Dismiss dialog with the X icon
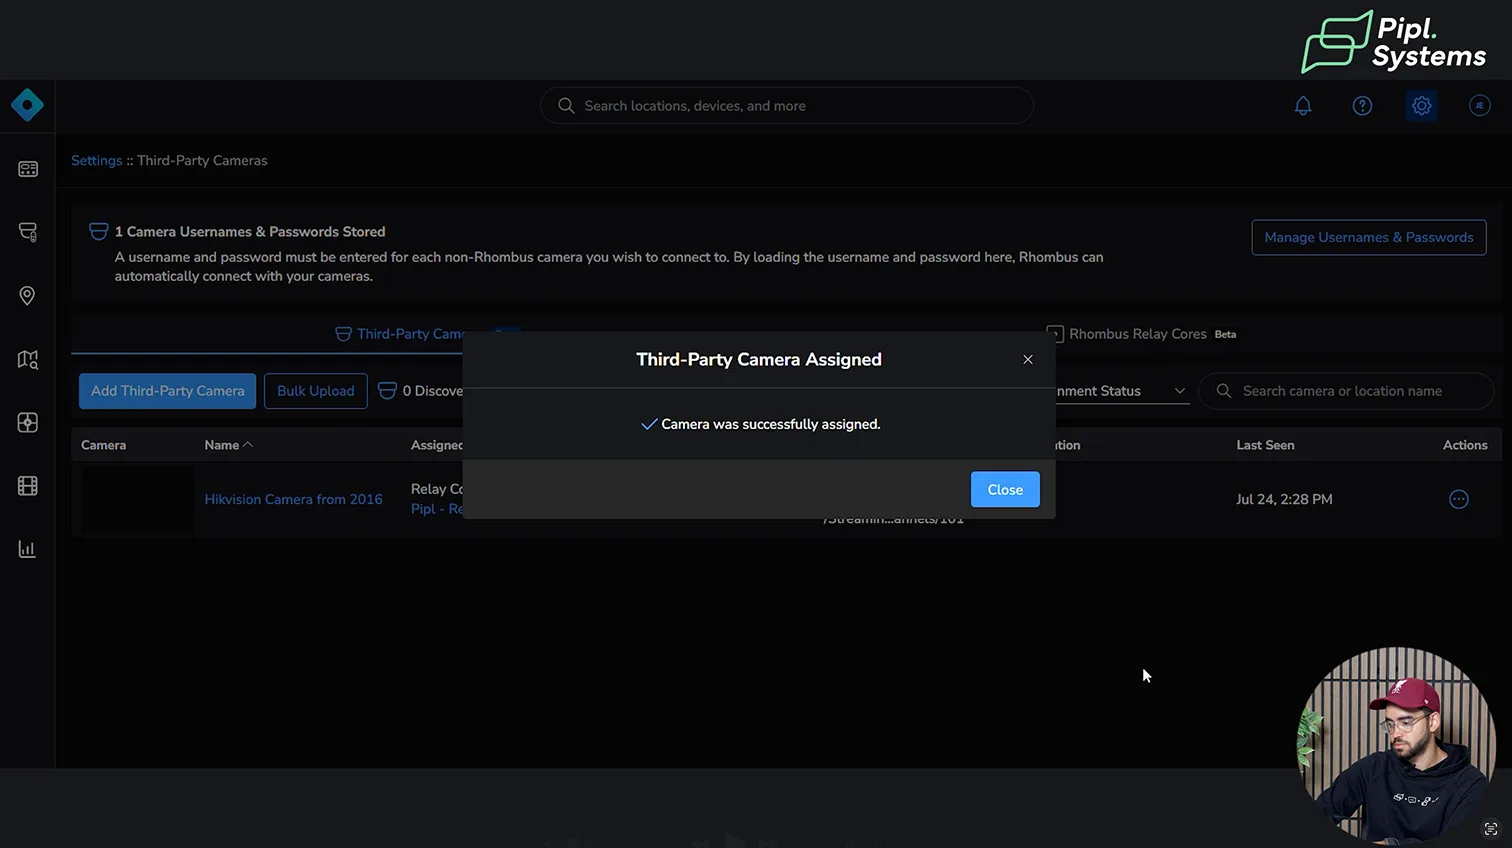The width and height of the screenshot is (1512, 848). coord(1028,360)
